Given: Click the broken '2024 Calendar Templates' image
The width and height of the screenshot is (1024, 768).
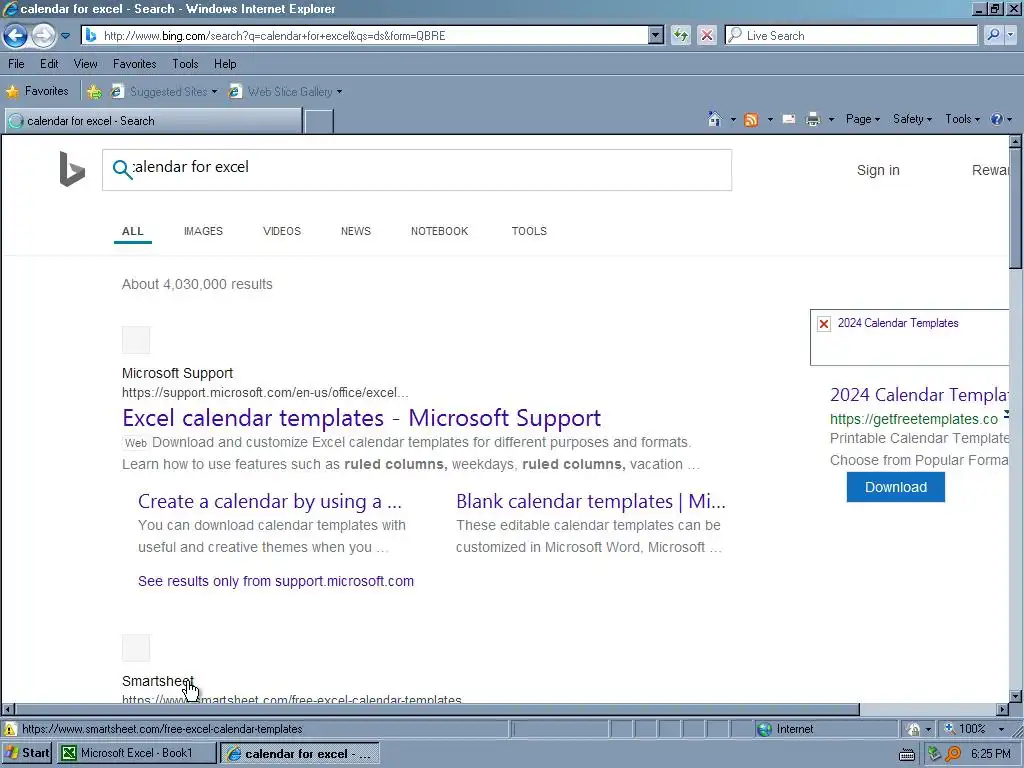Looking at the screenshot, I should [x=909, y=337].
